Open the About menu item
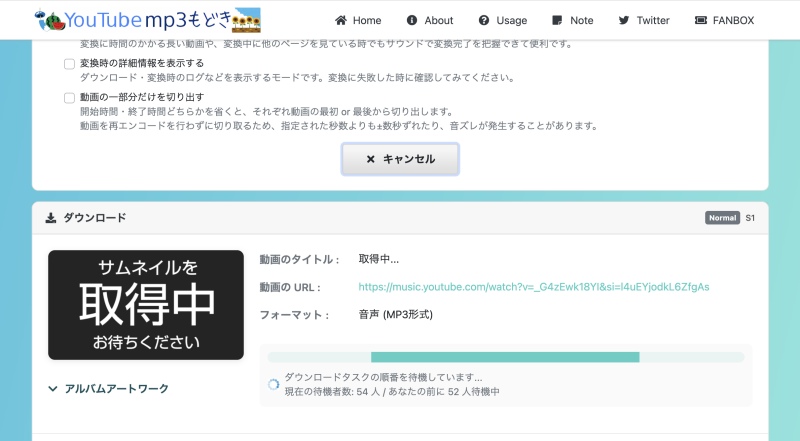The width and height of the screenshot is (800, 441). click(x=430, y=20)
